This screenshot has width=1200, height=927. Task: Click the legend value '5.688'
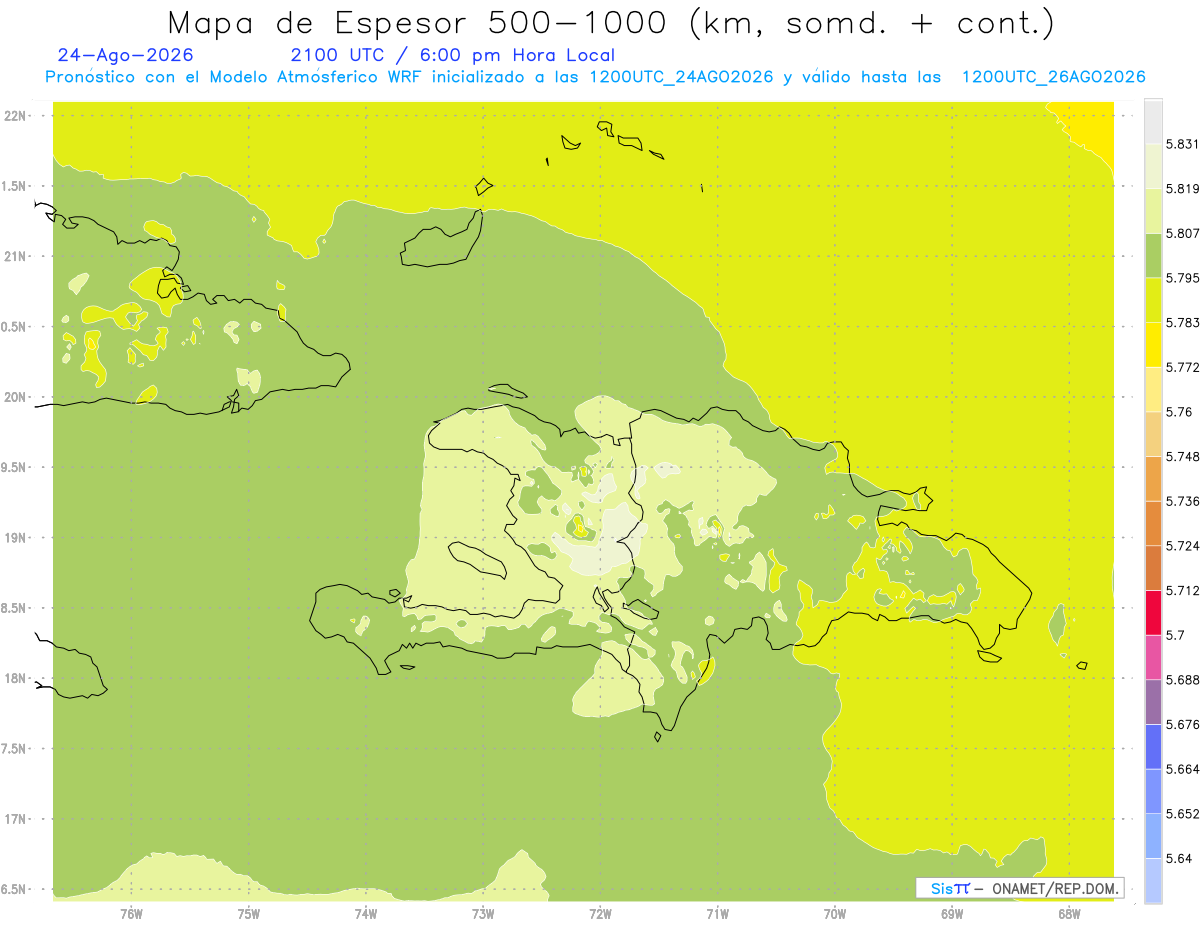1182,680
